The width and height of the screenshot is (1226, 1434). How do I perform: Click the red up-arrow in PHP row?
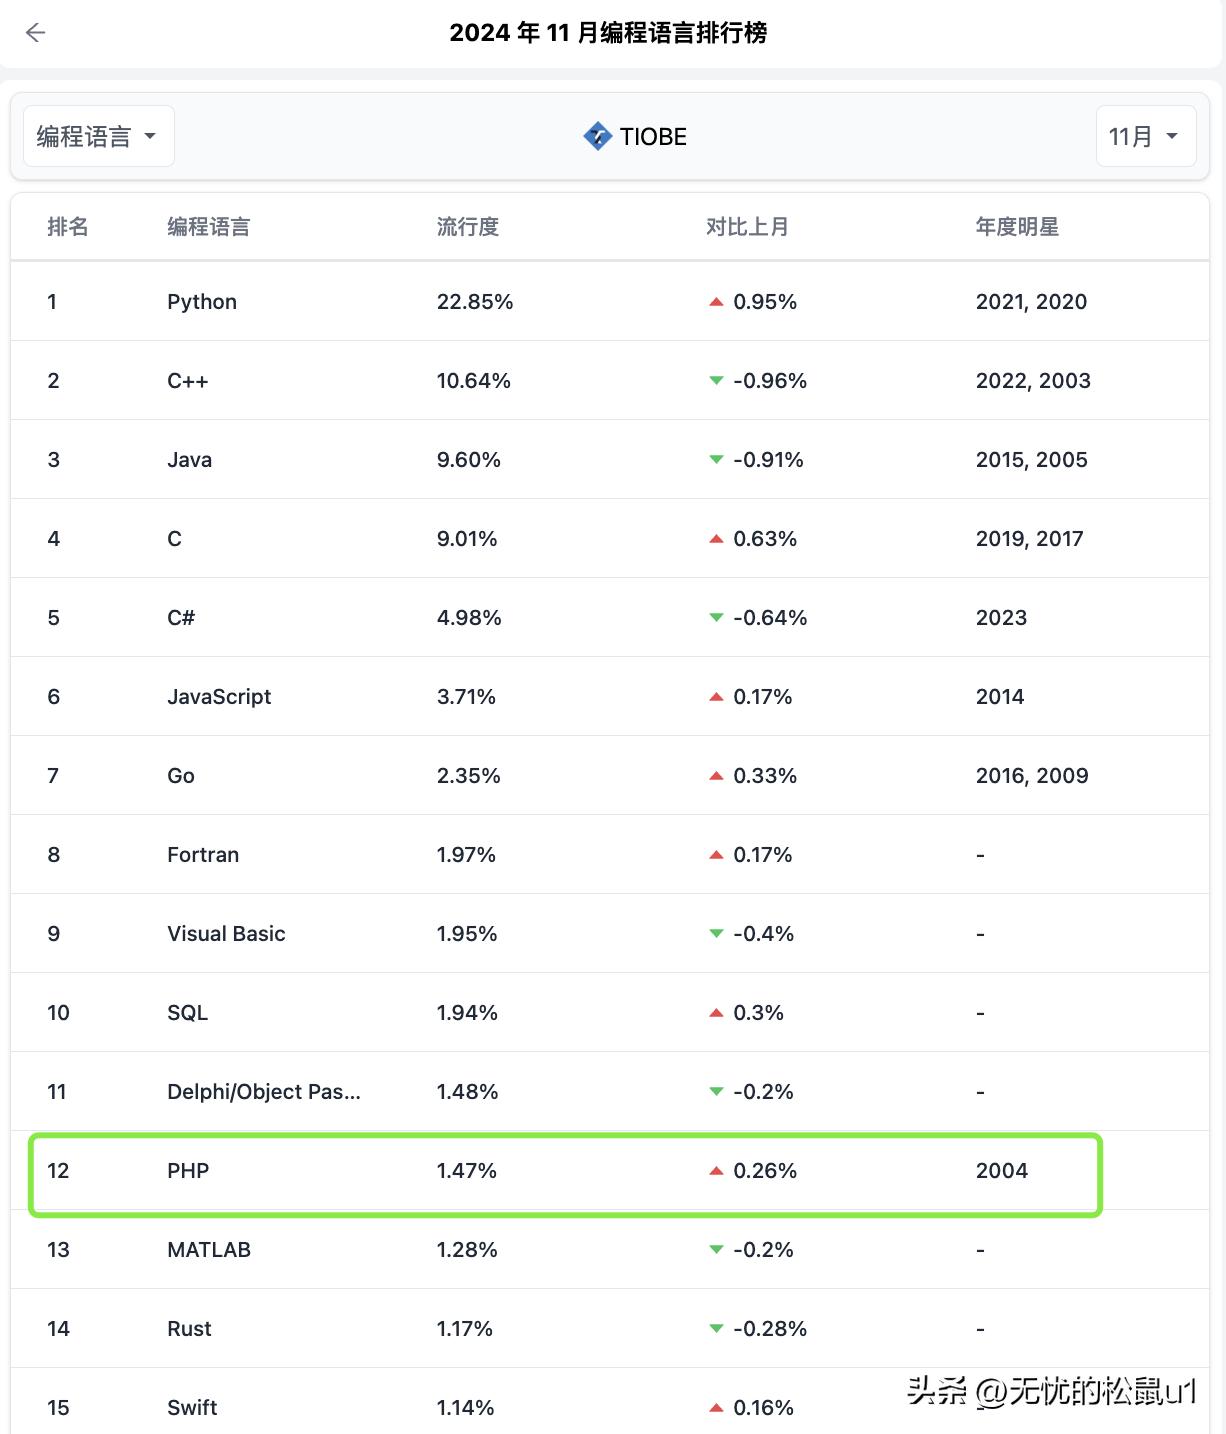tap(716, 1171)
